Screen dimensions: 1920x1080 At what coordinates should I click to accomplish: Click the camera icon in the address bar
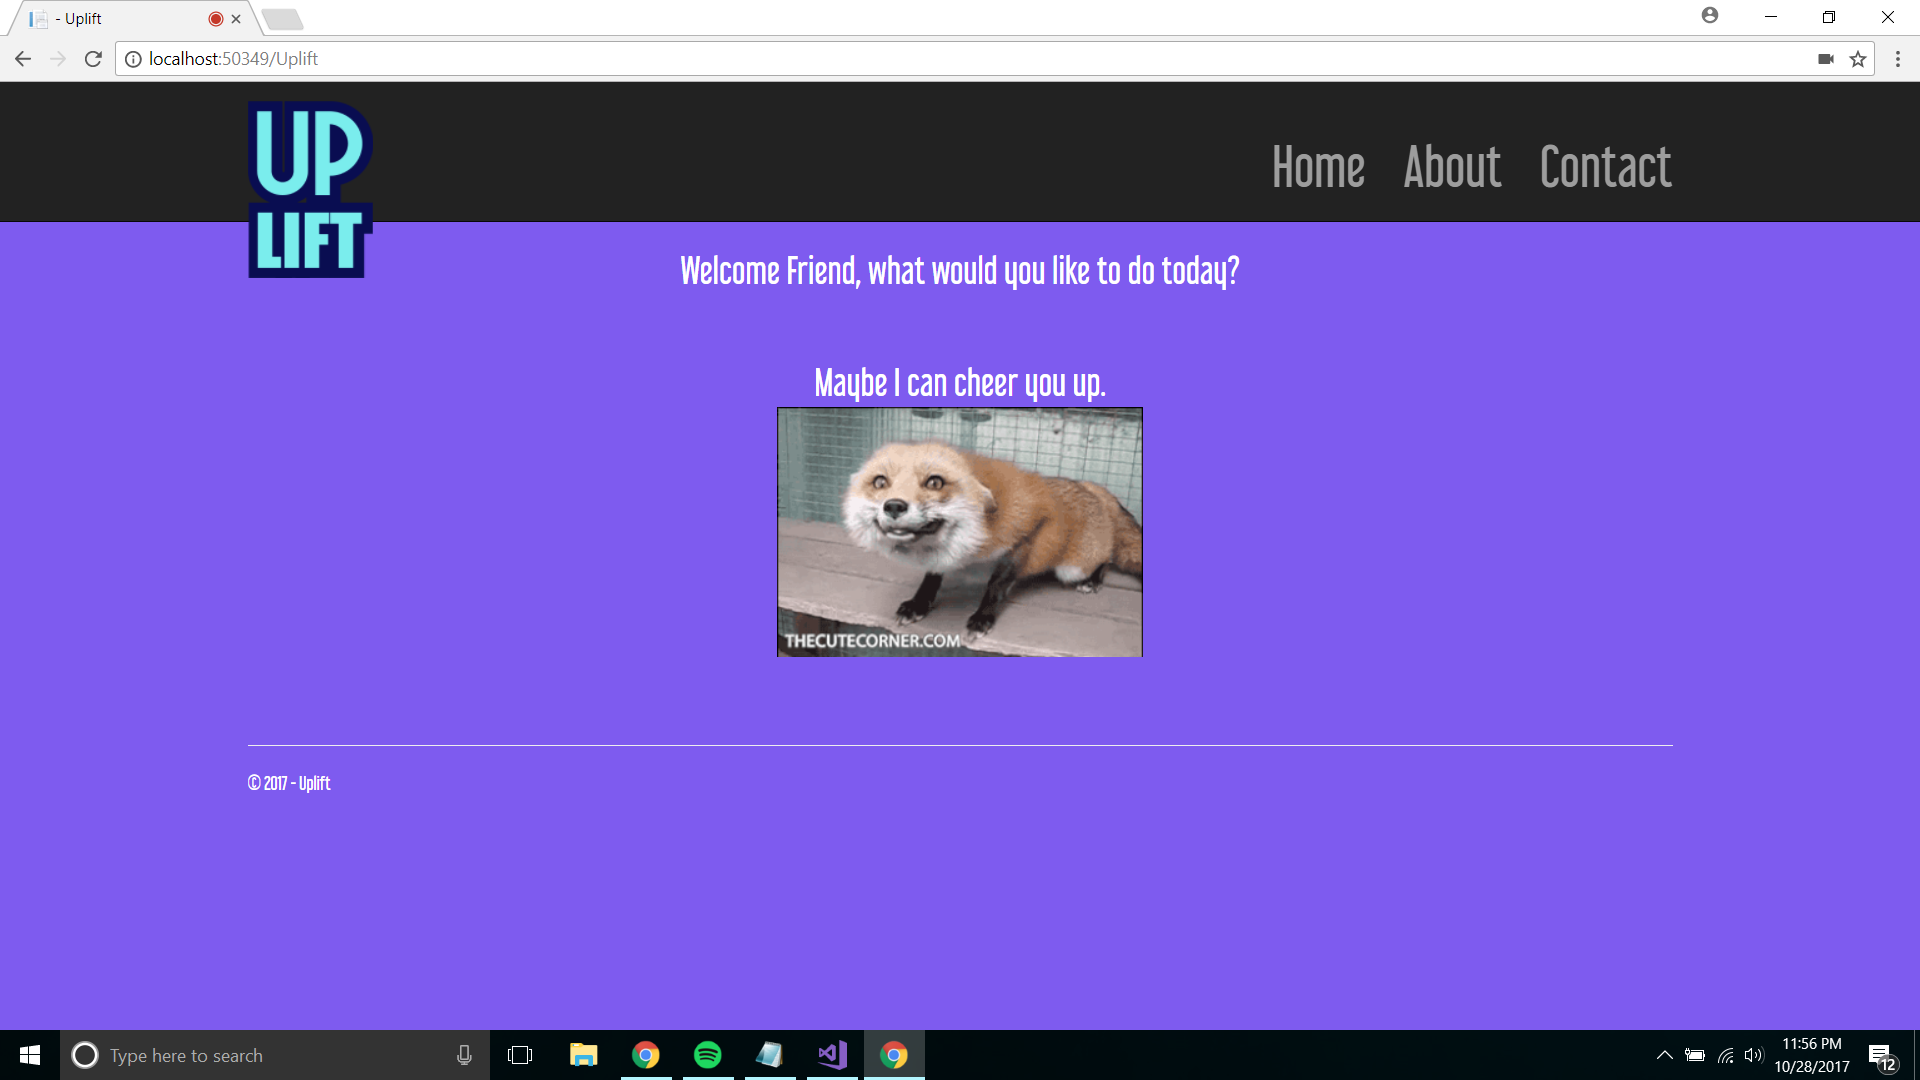pos(1825,59)
